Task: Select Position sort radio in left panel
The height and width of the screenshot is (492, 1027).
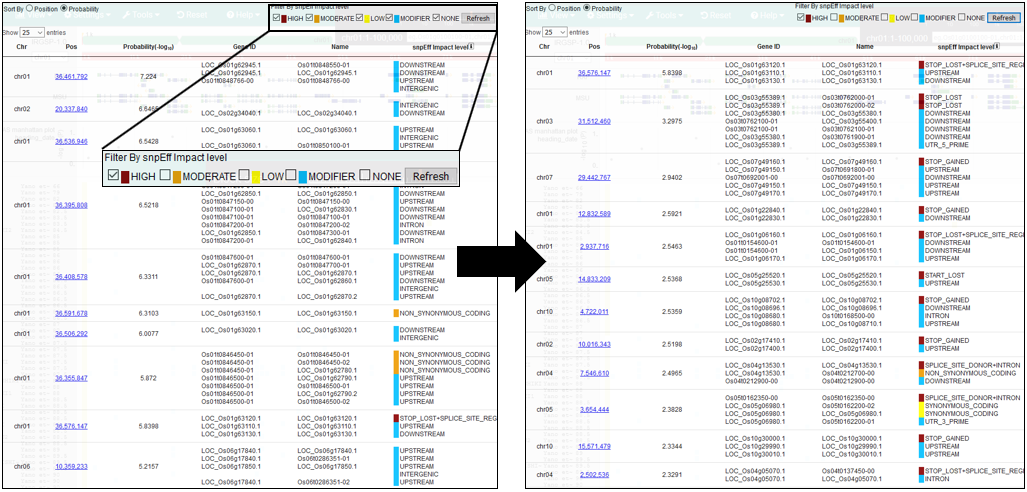Action: pos(29,8)
